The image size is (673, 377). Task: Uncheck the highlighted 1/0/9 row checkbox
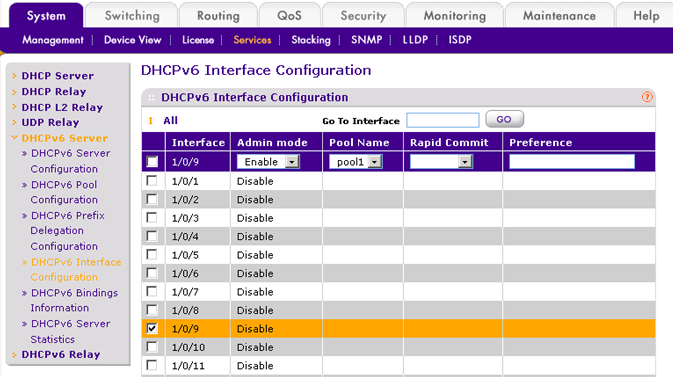[152, 328]
